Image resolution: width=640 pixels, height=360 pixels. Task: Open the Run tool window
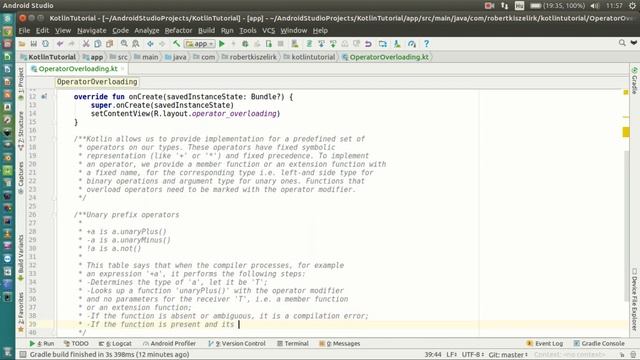click(x=42, y=344)
